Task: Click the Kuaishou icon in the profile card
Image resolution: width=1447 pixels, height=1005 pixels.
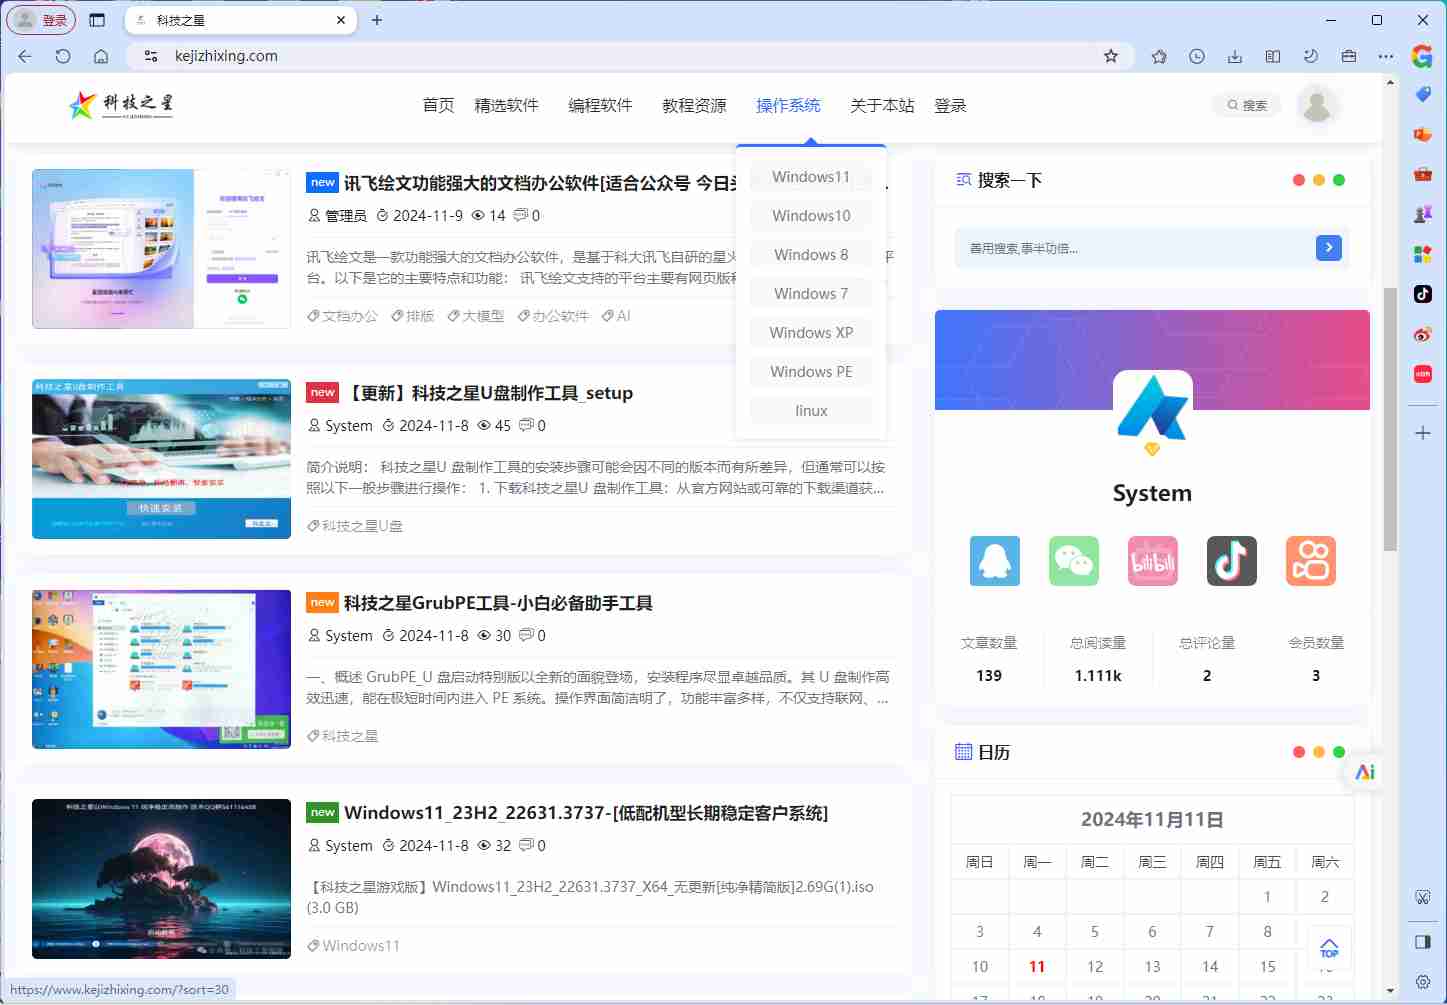Action: click(1310, 561)
